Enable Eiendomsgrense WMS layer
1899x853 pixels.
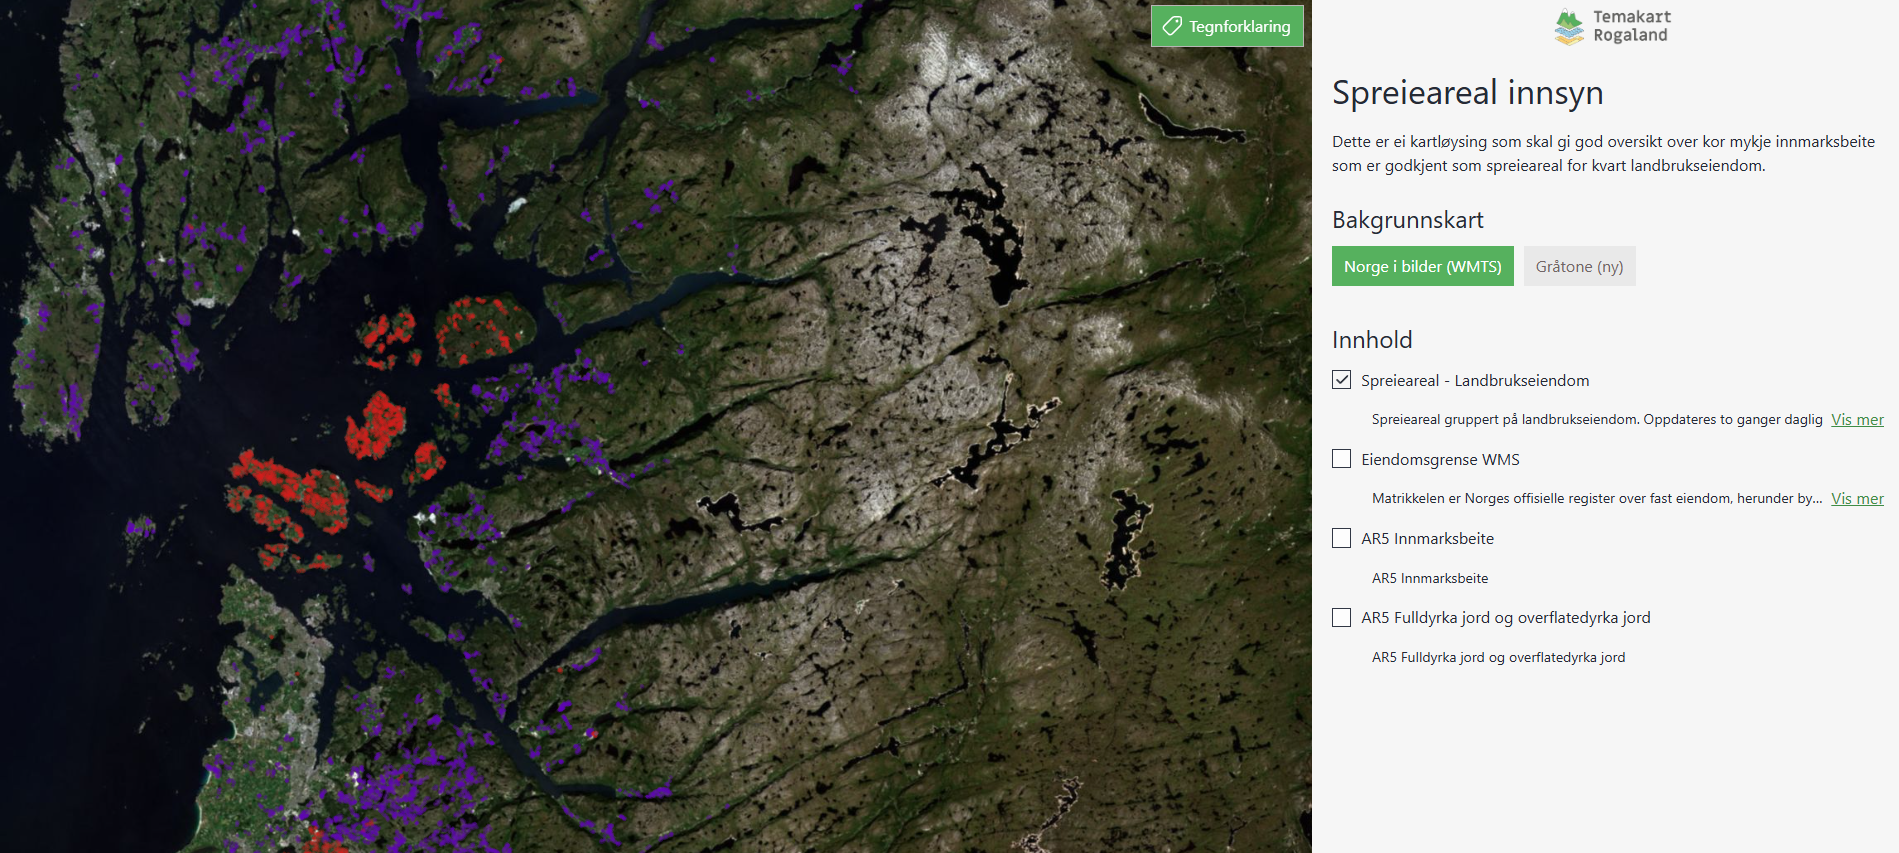point(1342,459)
